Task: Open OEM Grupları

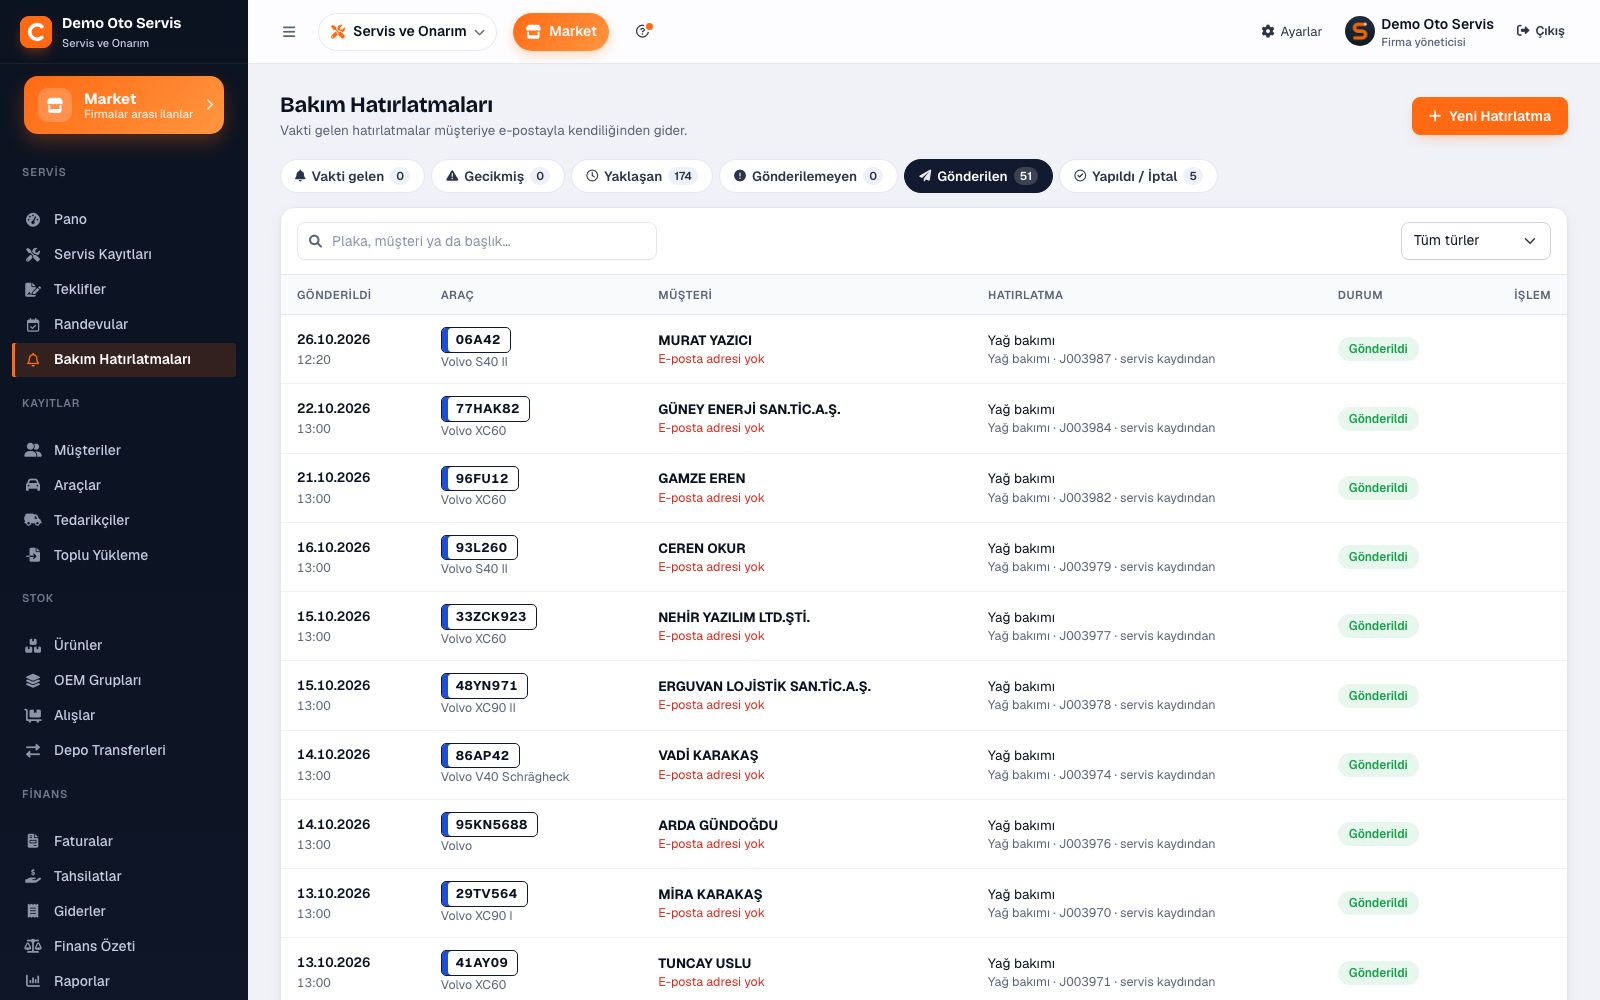Action: pos(124,680)
